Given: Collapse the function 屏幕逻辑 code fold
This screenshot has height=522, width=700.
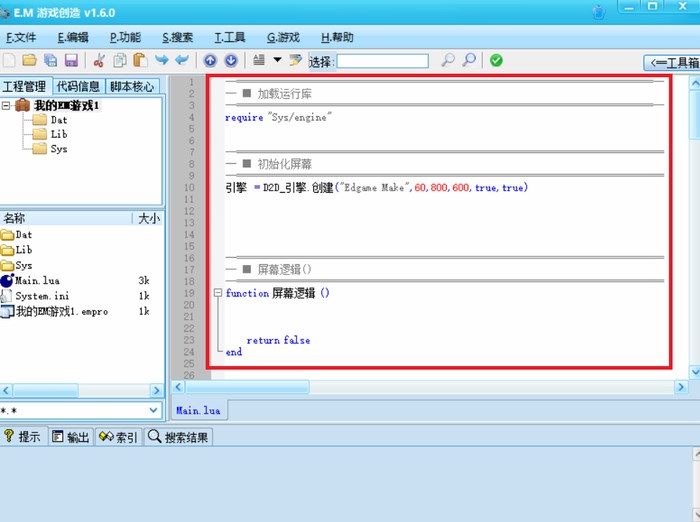Looking at the screenshot, I should 217,293.
